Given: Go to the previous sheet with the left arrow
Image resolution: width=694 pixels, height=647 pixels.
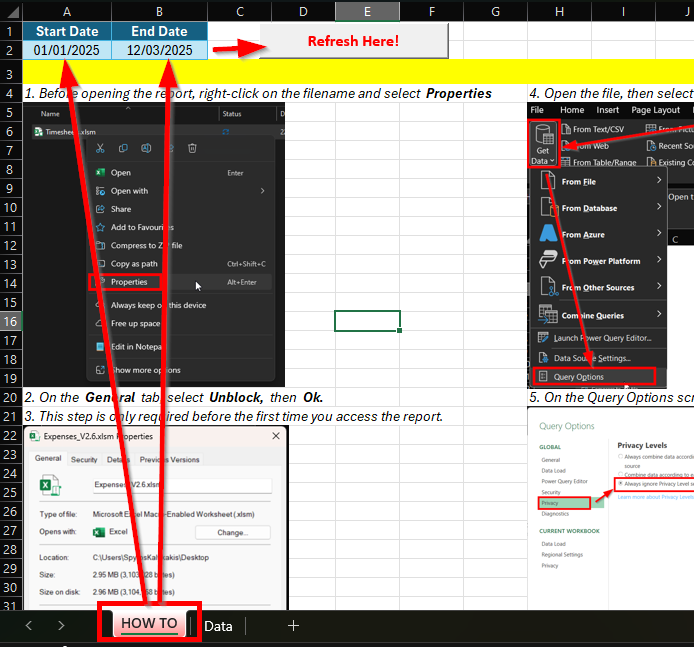Looking at the screenshot, I should 29,625.
